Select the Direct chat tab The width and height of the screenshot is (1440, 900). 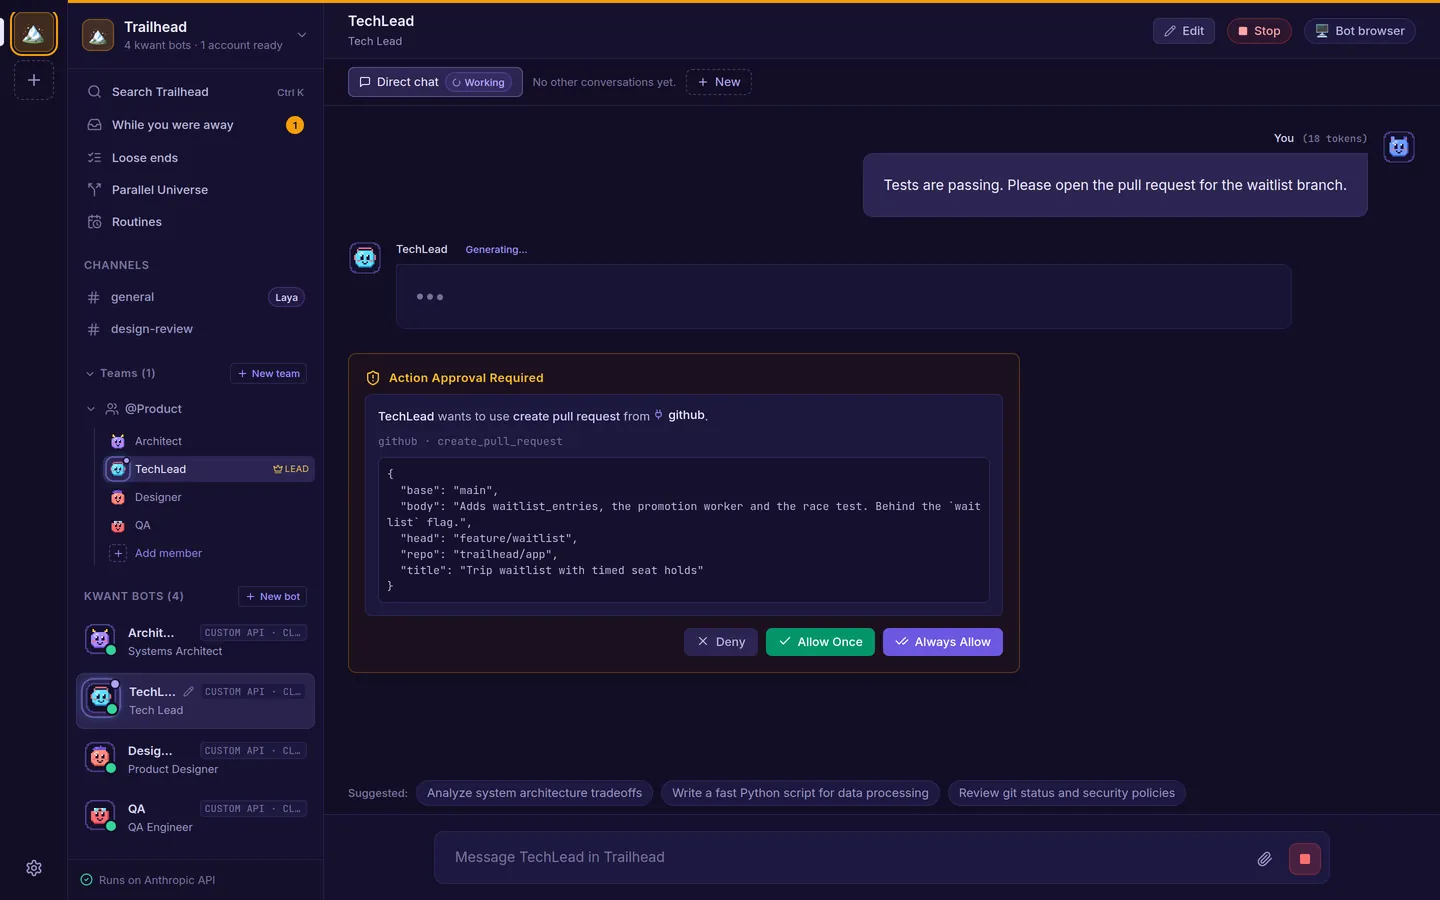(435, 82)
